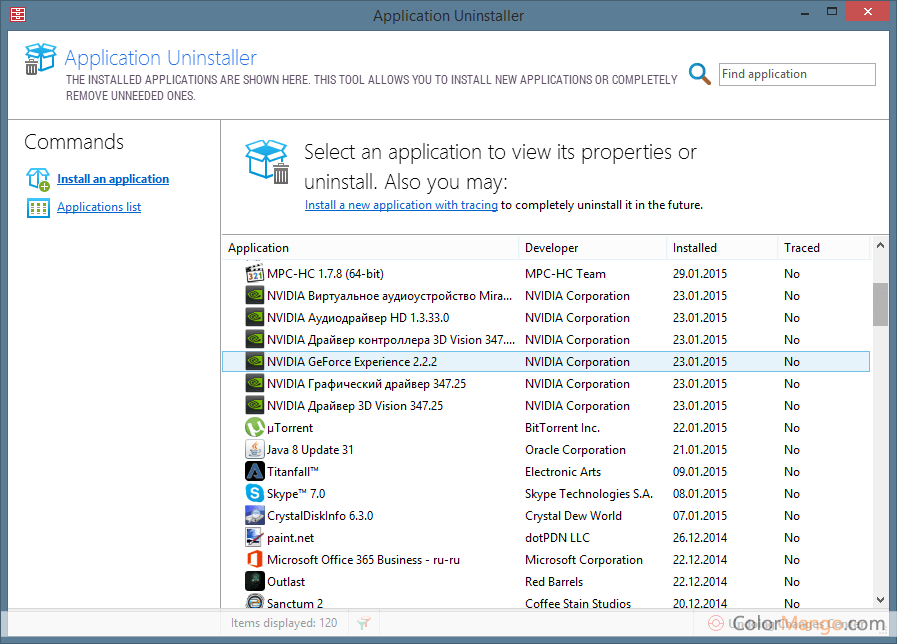
Task: Select the paint.net list entry
Action: pos(546,538)
